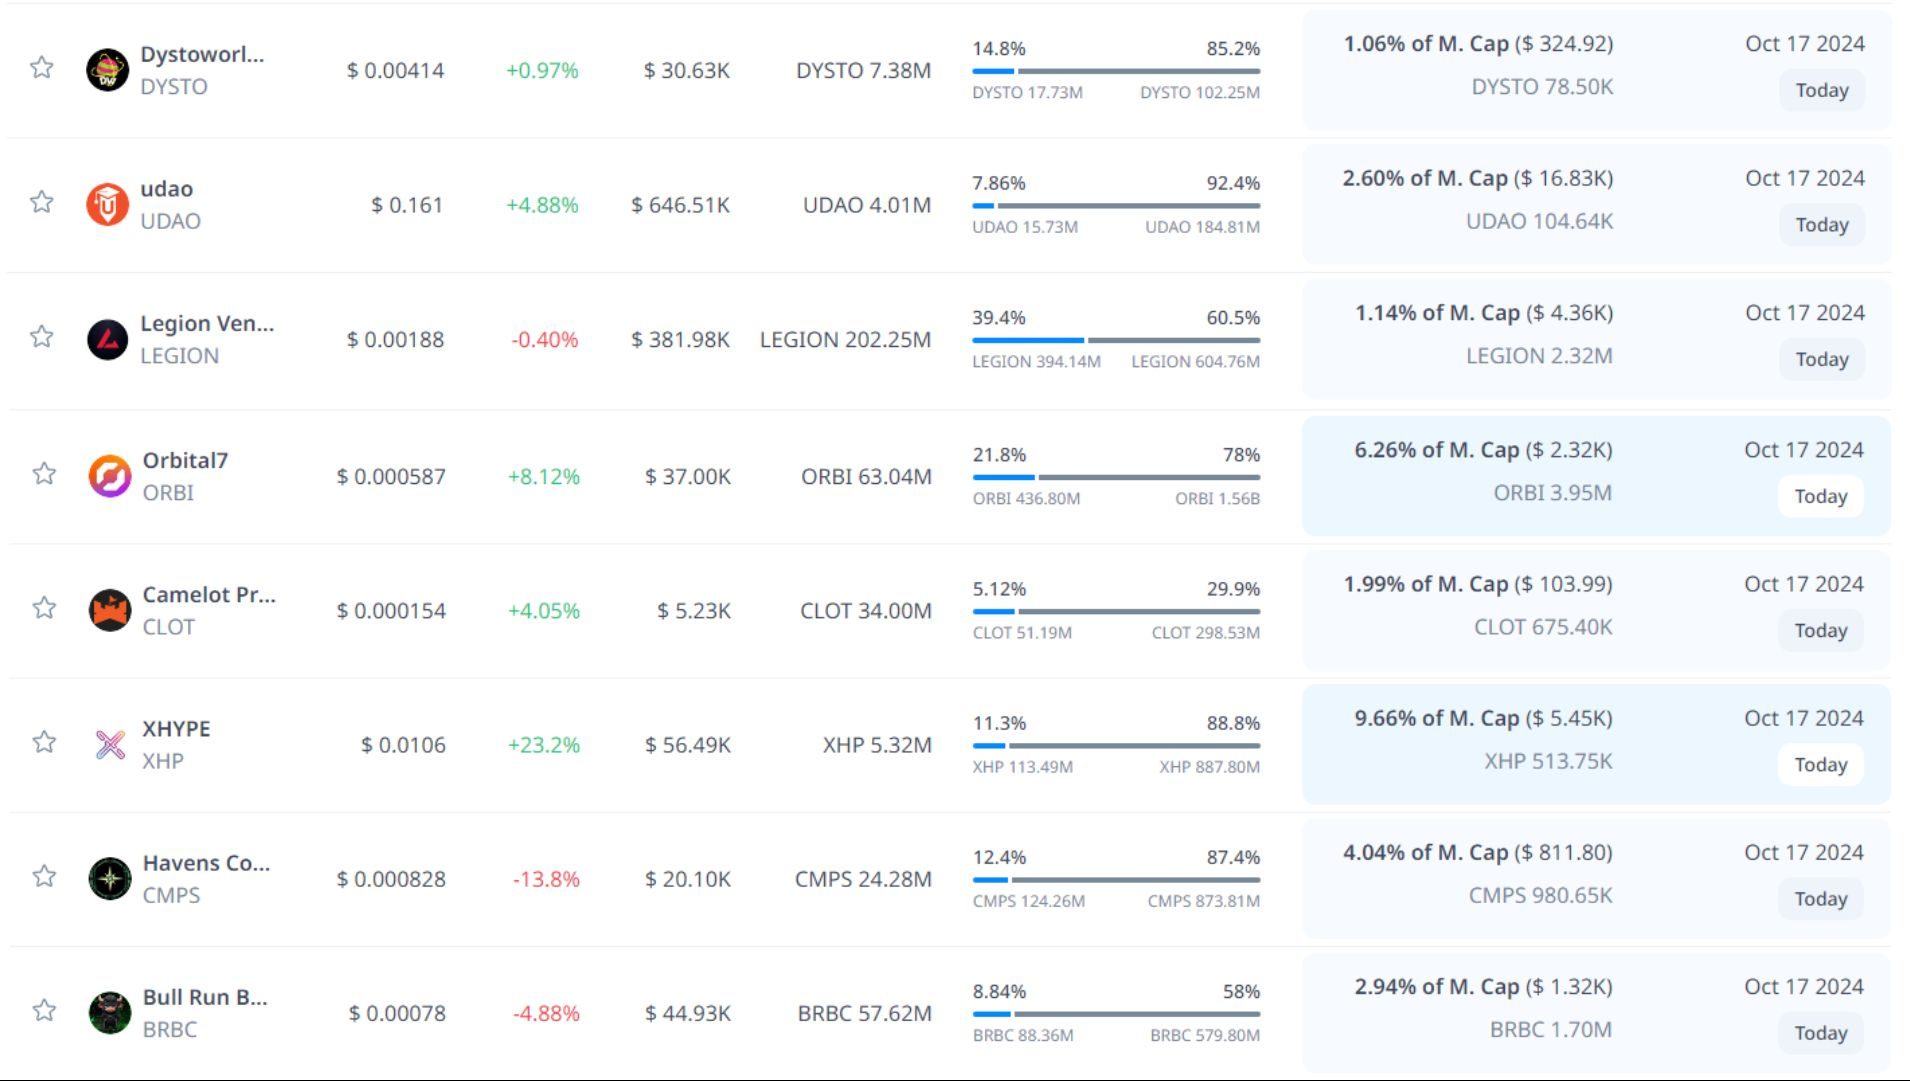
Task: Add XHYPE to favorites with star
Action: pyautogui.click(x=44, y=742)
